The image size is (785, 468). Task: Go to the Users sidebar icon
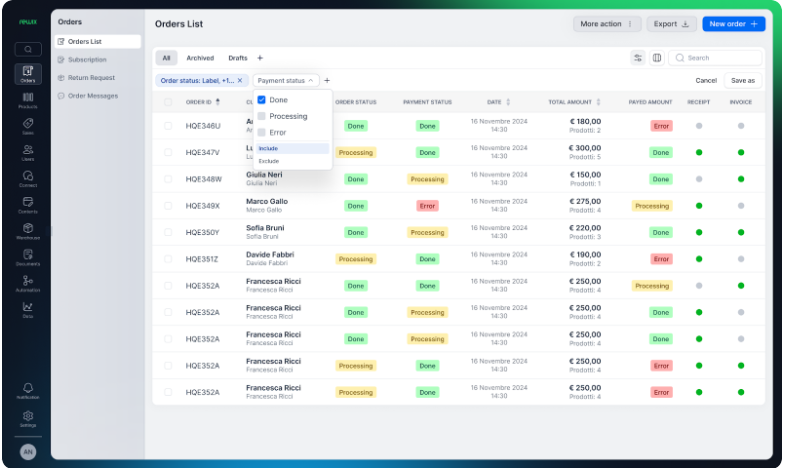pos(27,151)
